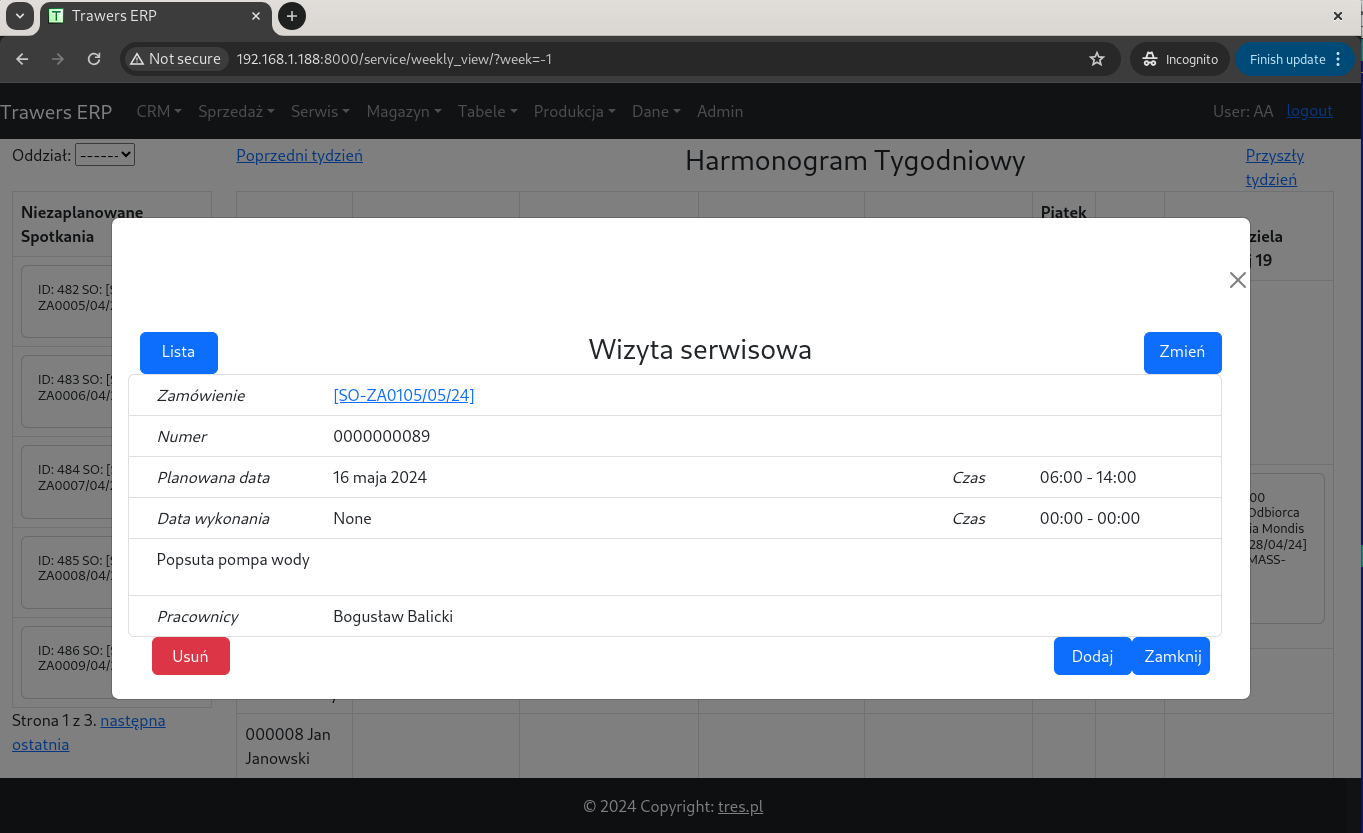Click the browser address bar URL

[x=394, y=59]
